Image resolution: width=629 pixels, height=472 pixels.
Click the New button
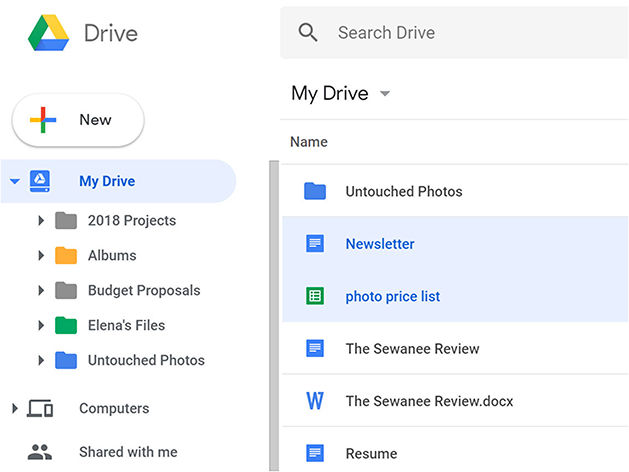78,120
